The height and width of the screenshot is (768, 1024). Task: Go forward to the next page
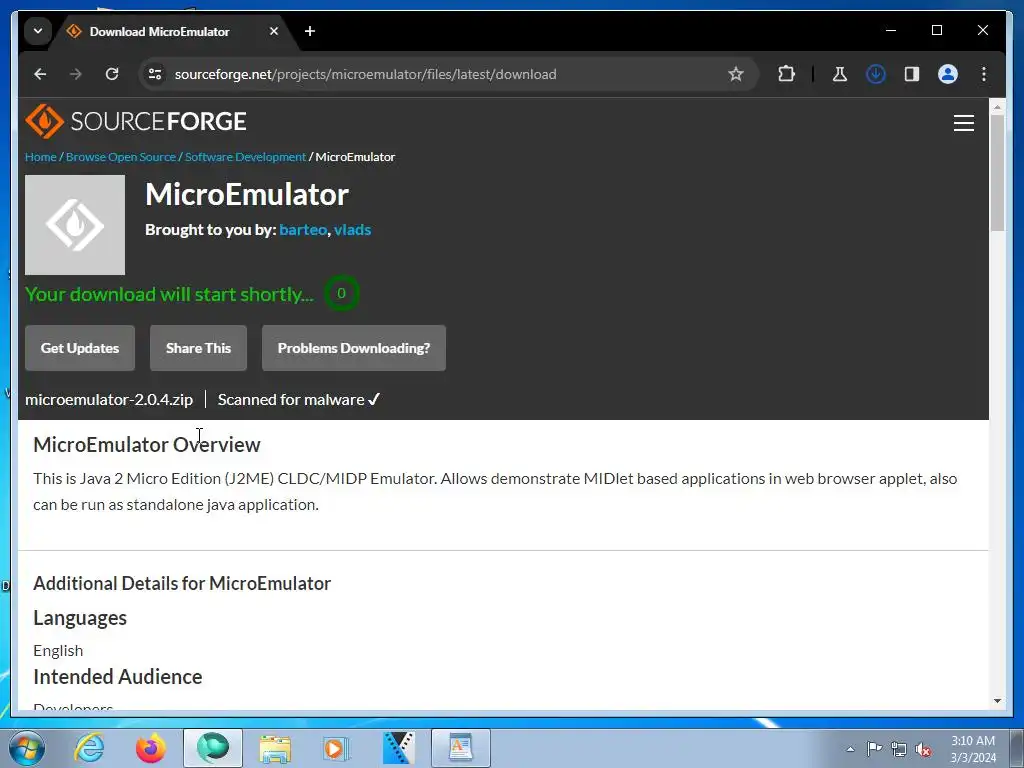point(76,74)
